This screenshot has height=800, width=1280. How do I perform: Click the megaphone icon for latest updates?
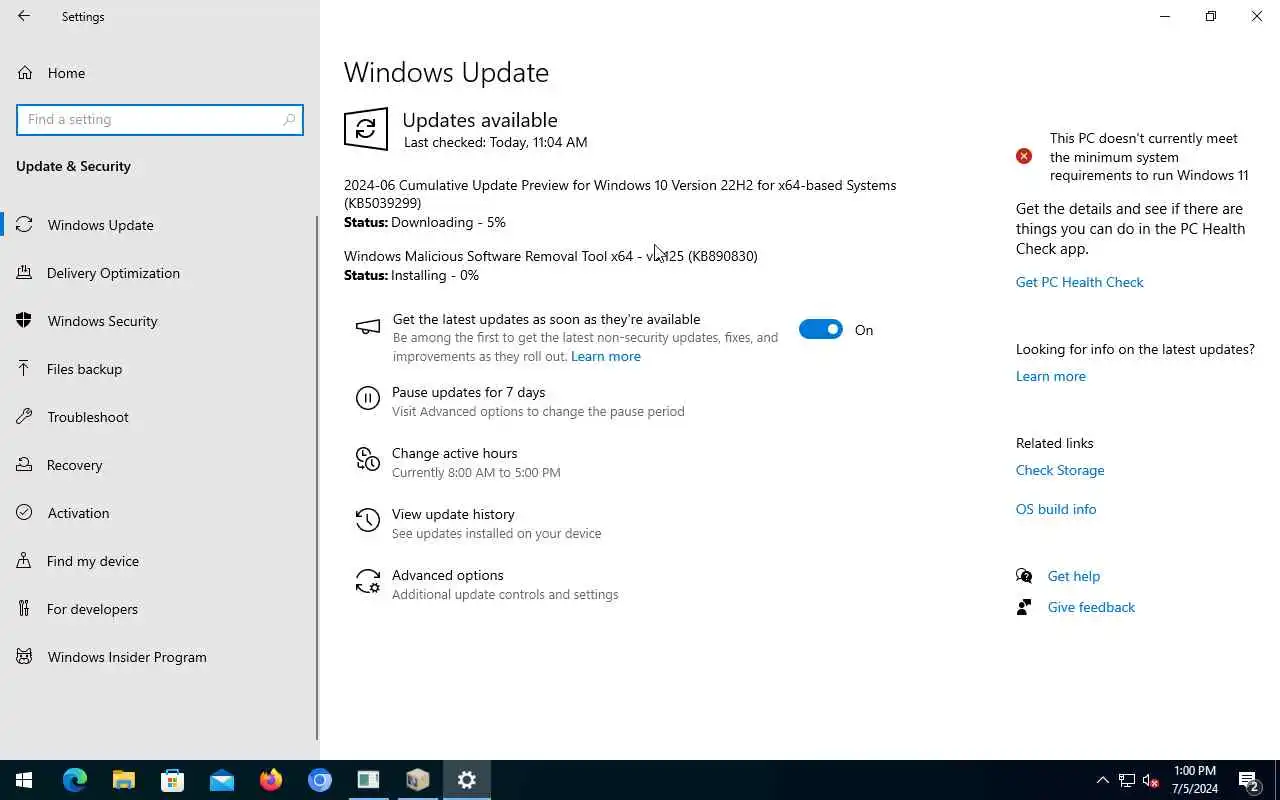[368, 327]
